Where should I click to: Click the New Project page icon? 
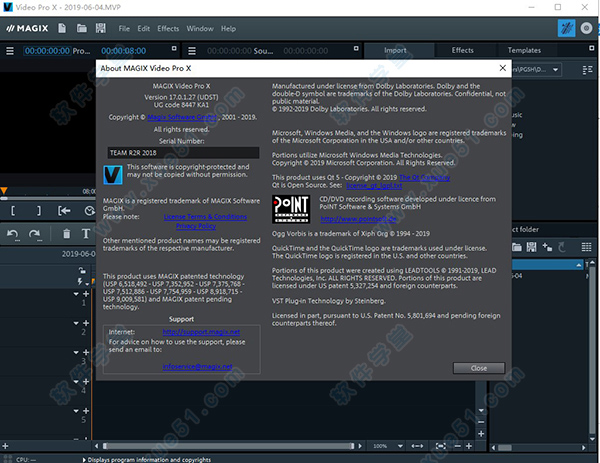[x=62, y=28]
